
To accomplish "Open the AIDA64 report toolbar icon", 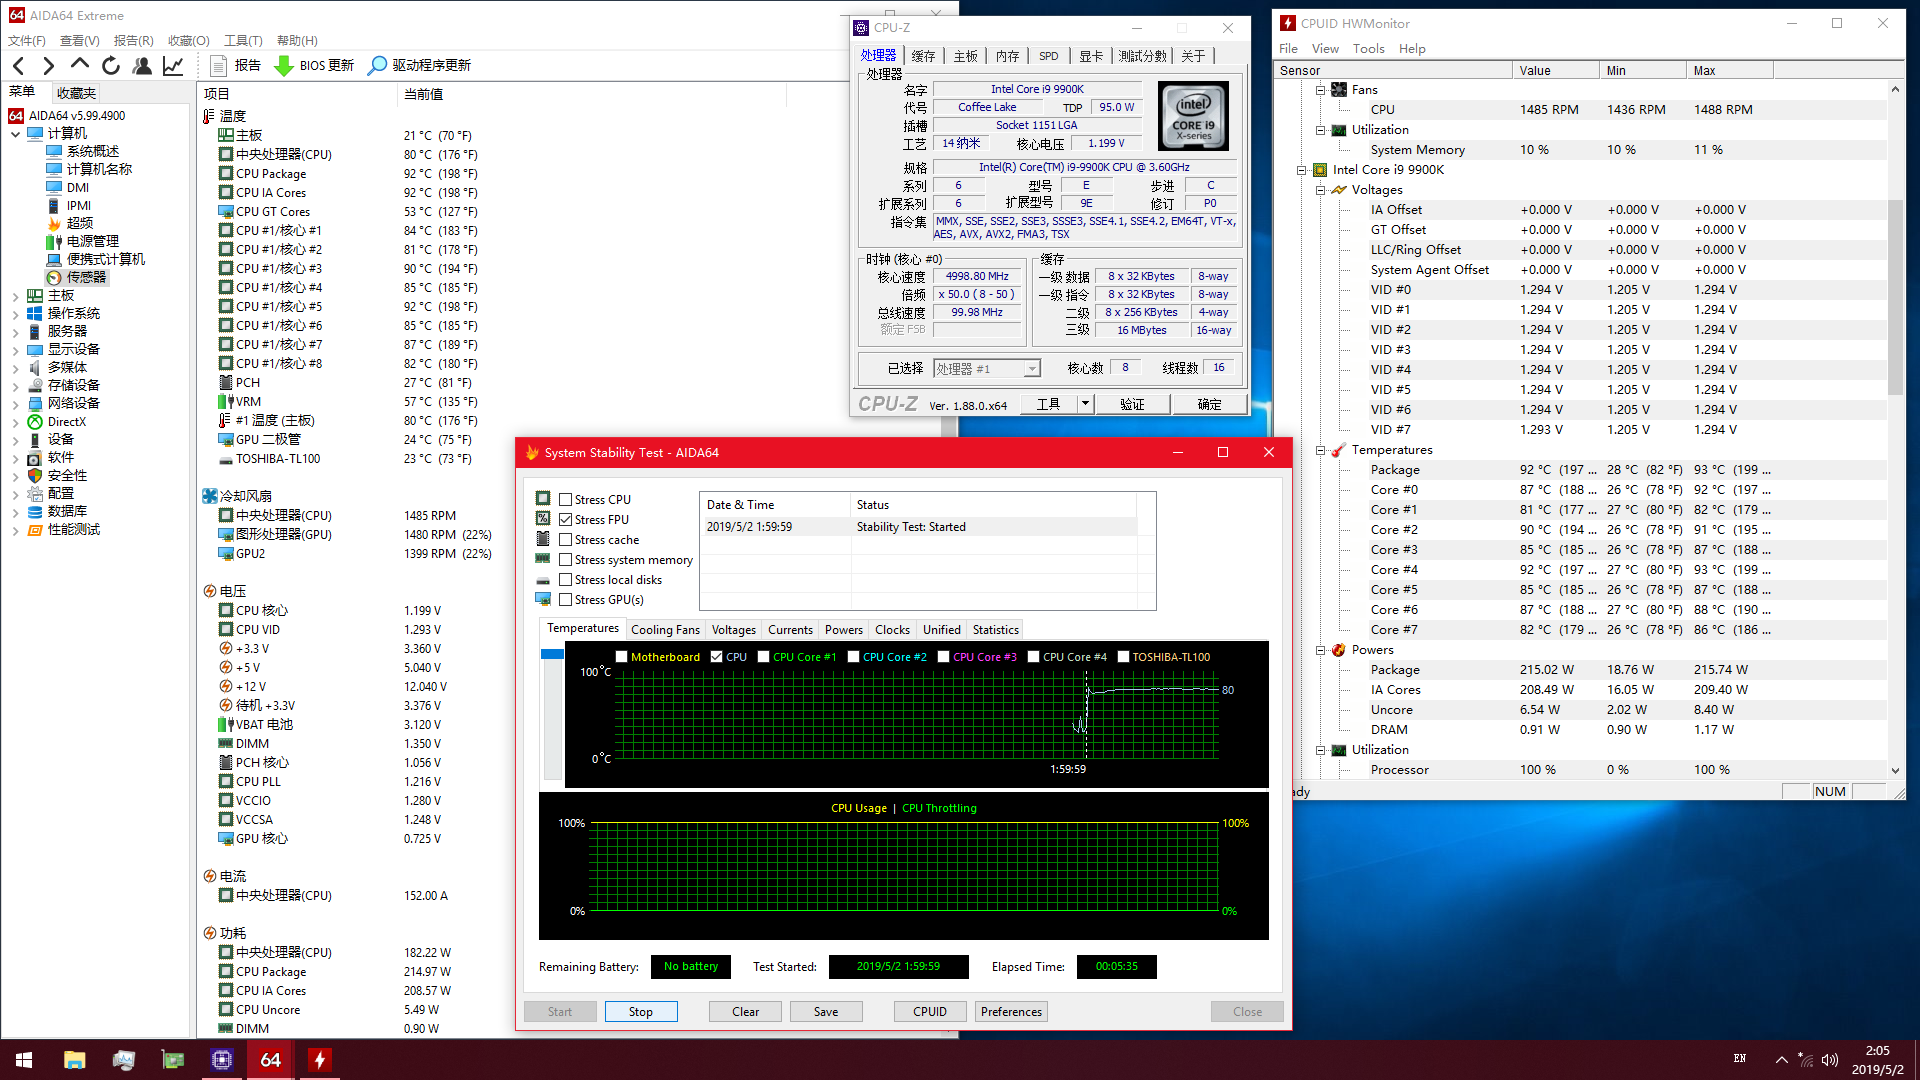I will 219,66.
